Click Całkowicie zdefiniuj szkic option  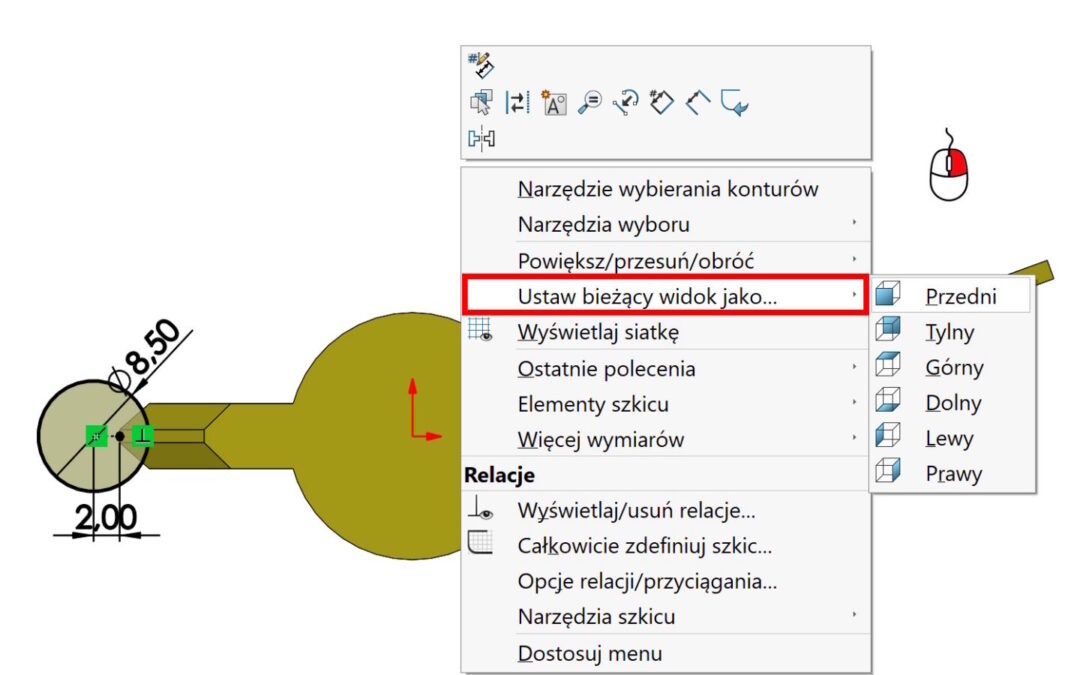(644, 546)
